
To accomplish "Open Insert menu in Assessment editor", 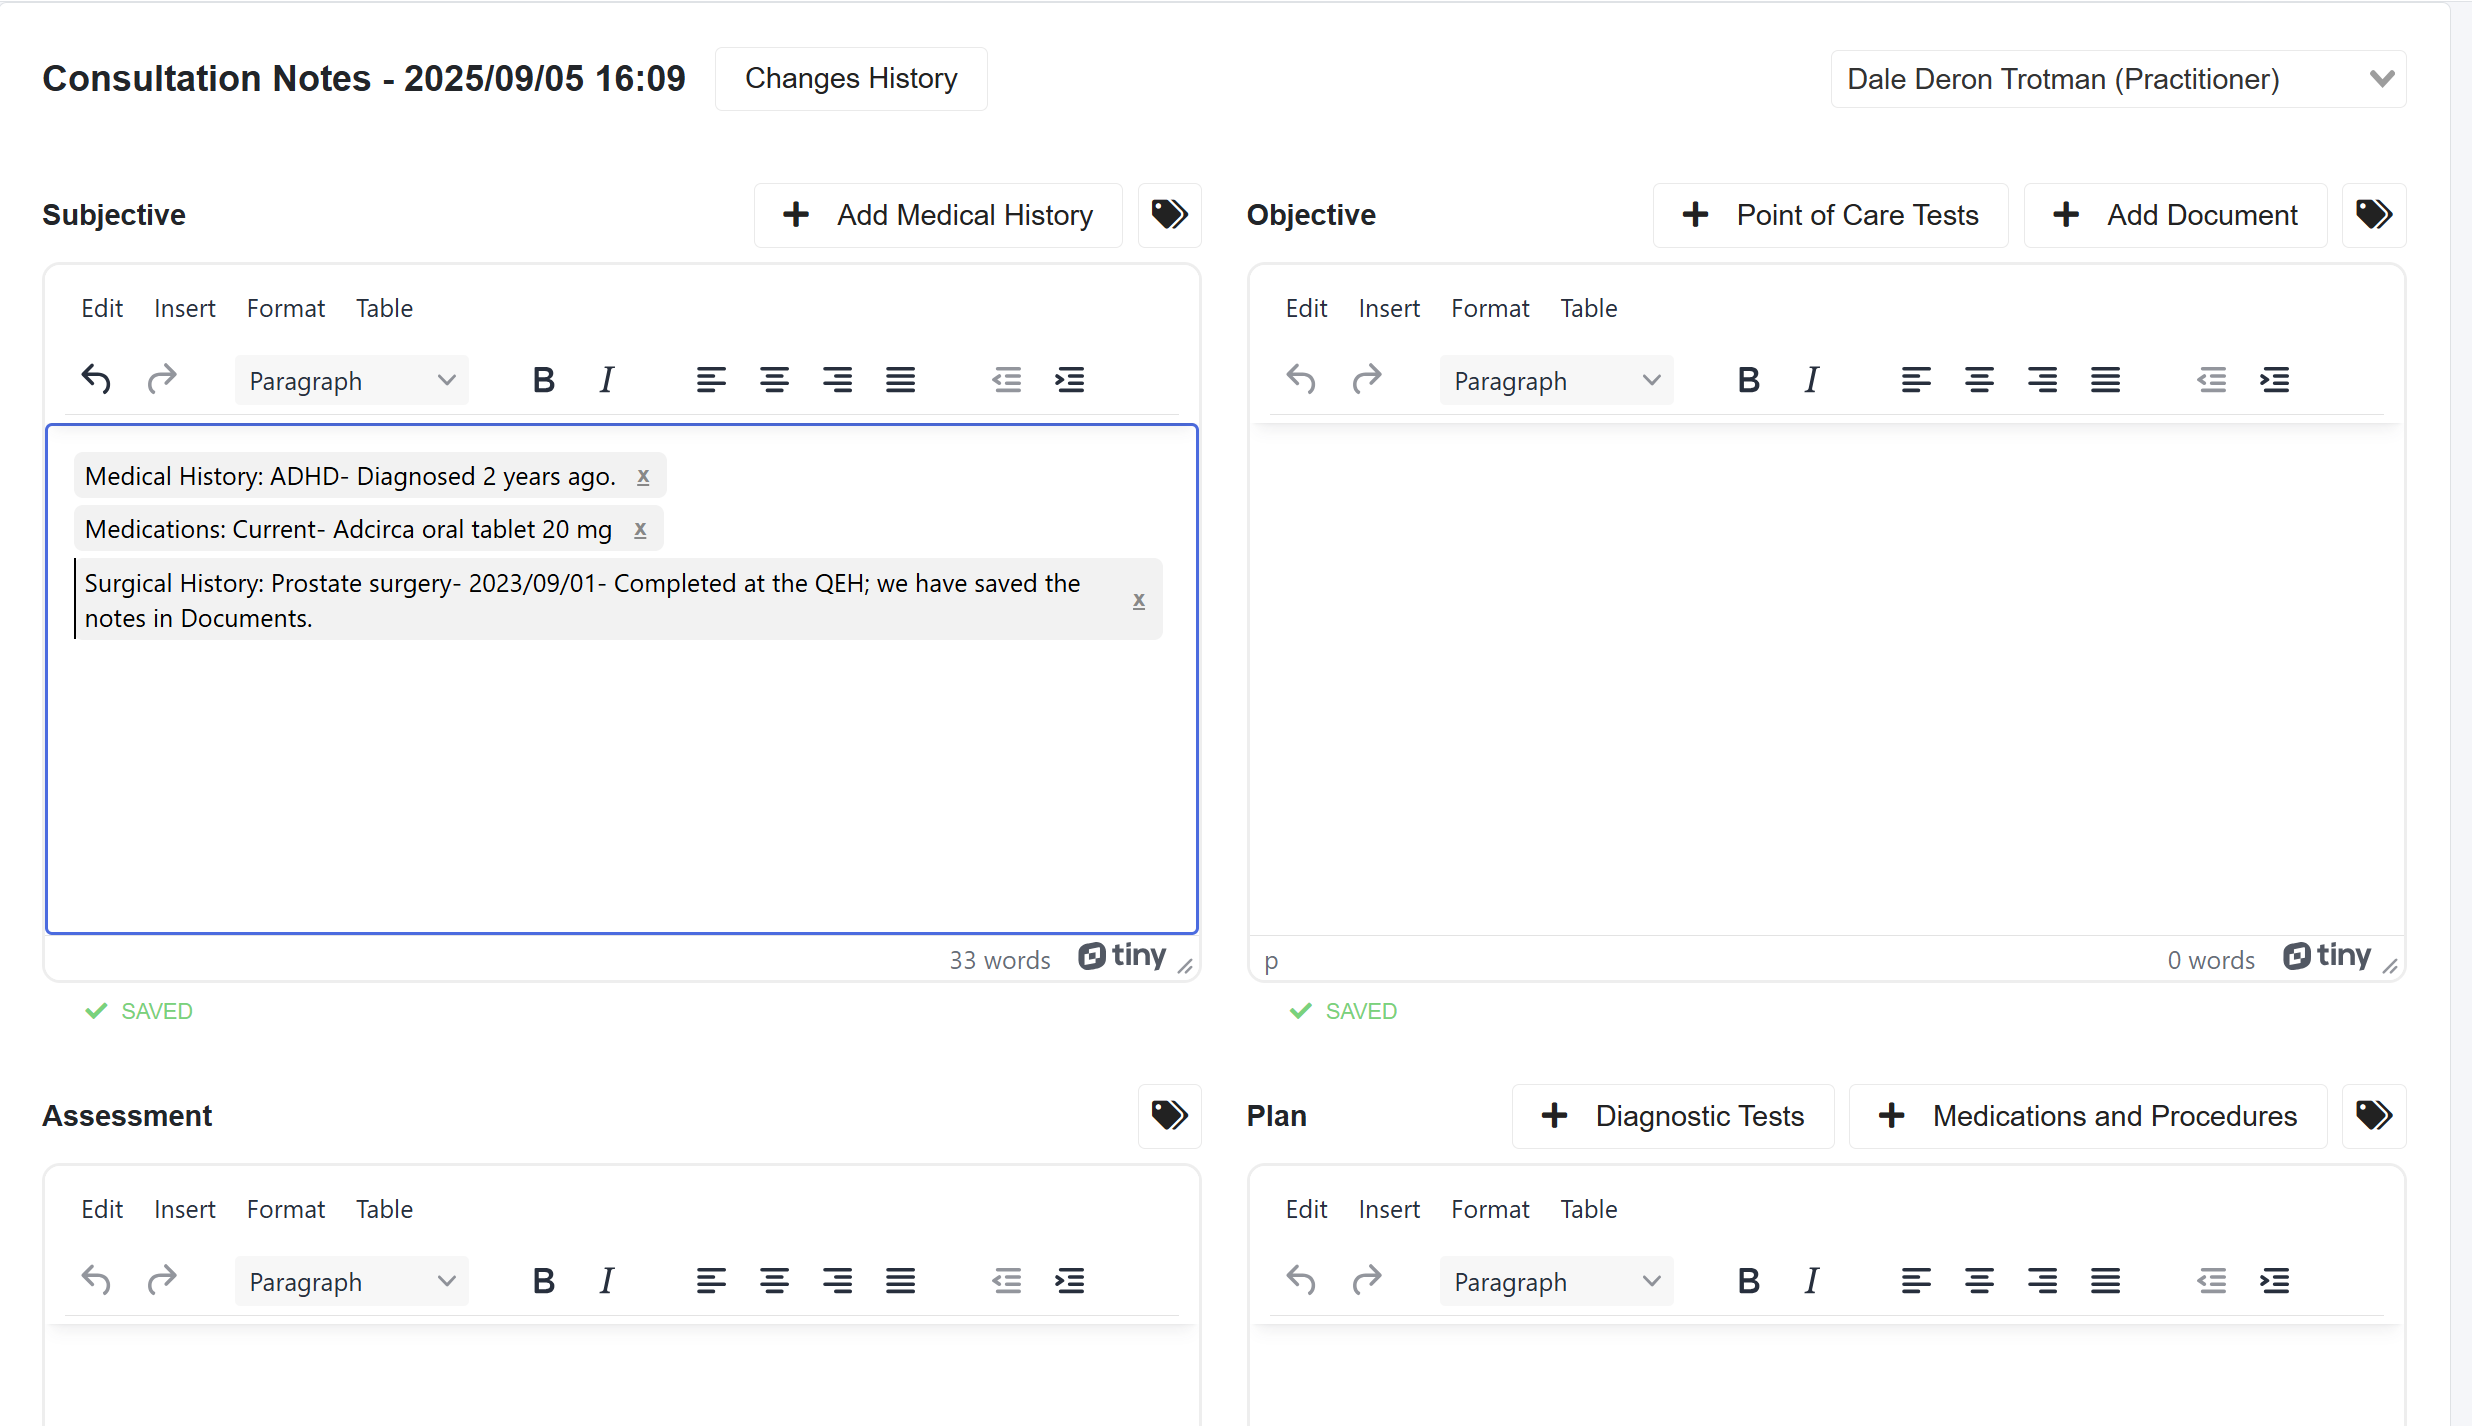I will click(184, 1209).
